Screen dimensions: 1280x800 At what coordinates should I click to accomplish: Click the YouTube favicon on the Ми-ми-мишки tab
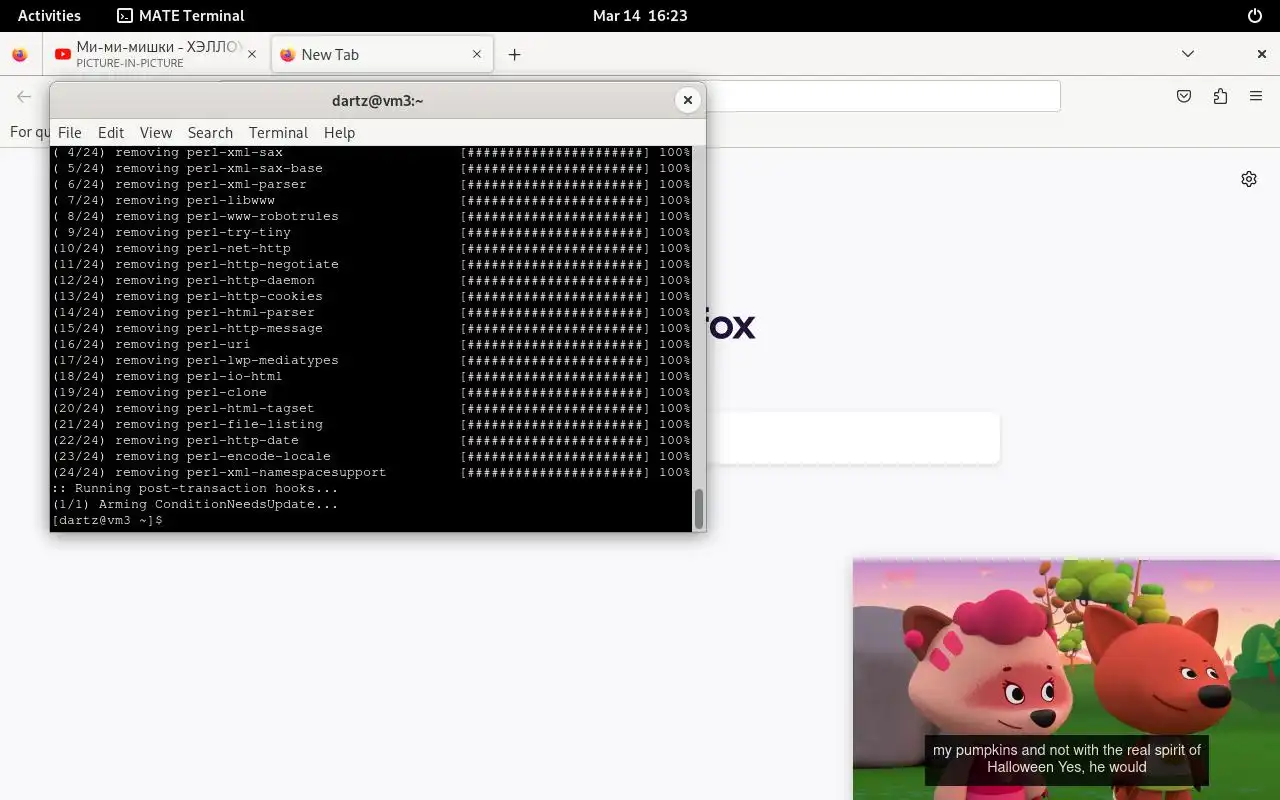tap(63, 54)
